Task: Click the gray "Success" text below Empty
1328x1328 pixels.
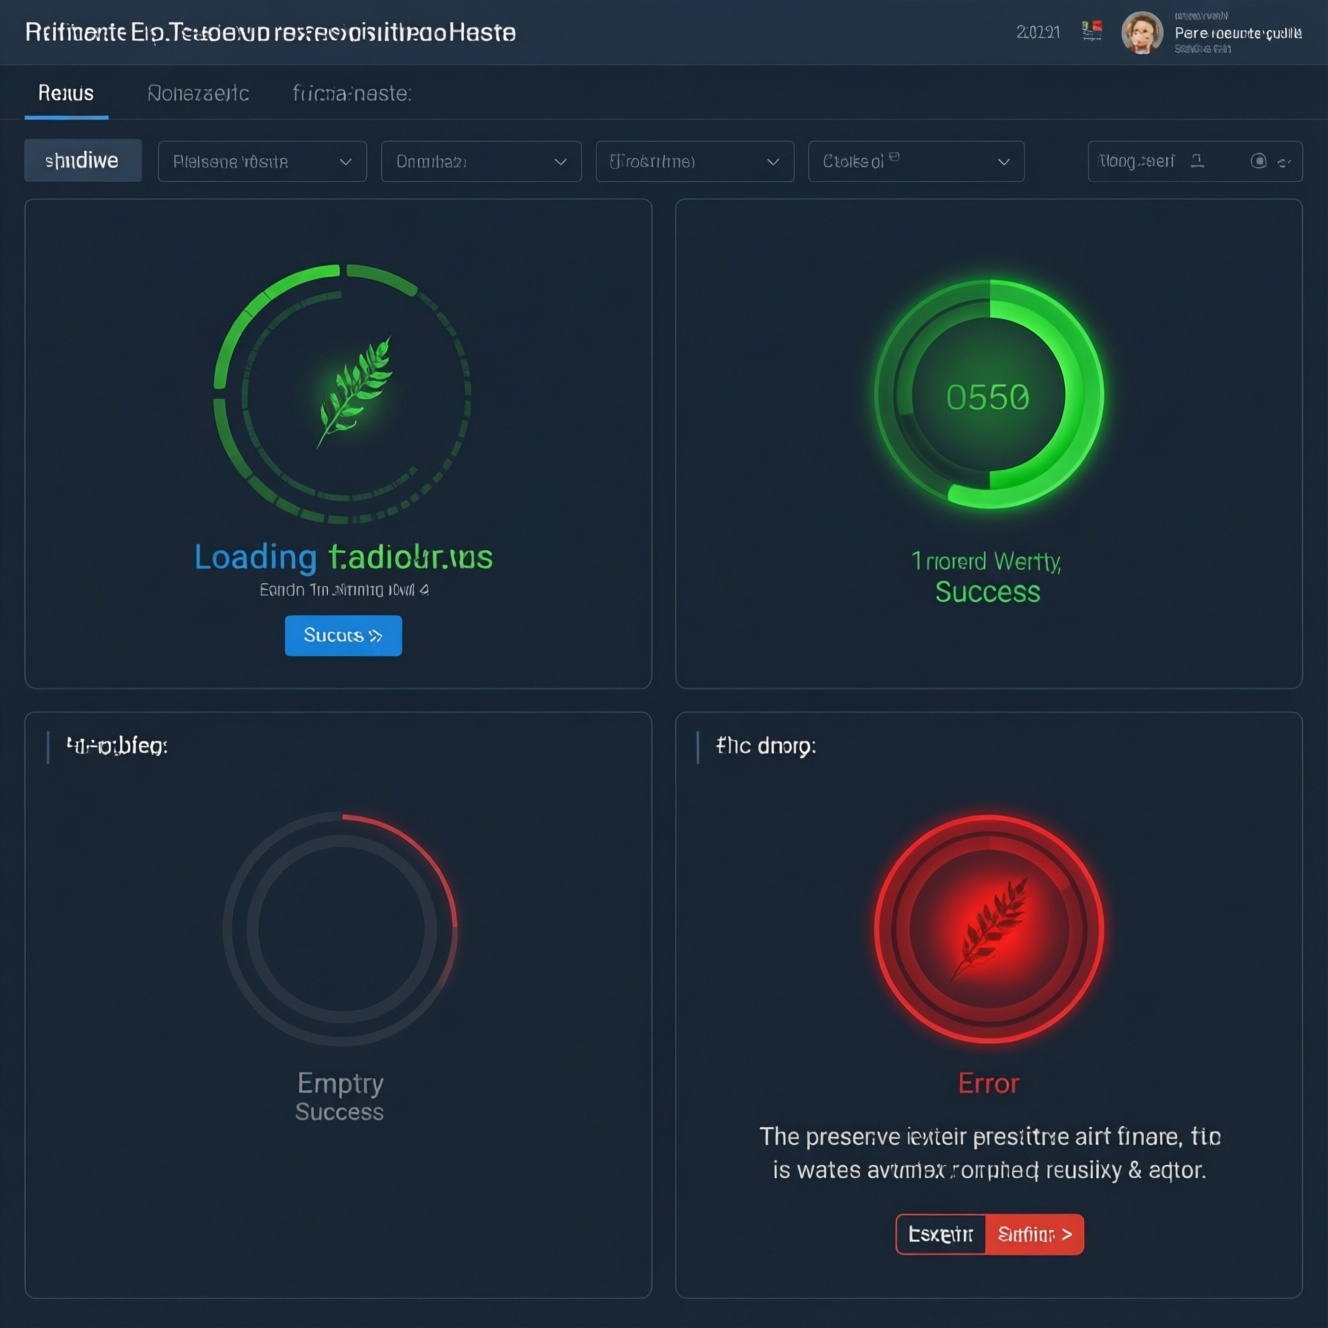Action: pos(339,1112)
